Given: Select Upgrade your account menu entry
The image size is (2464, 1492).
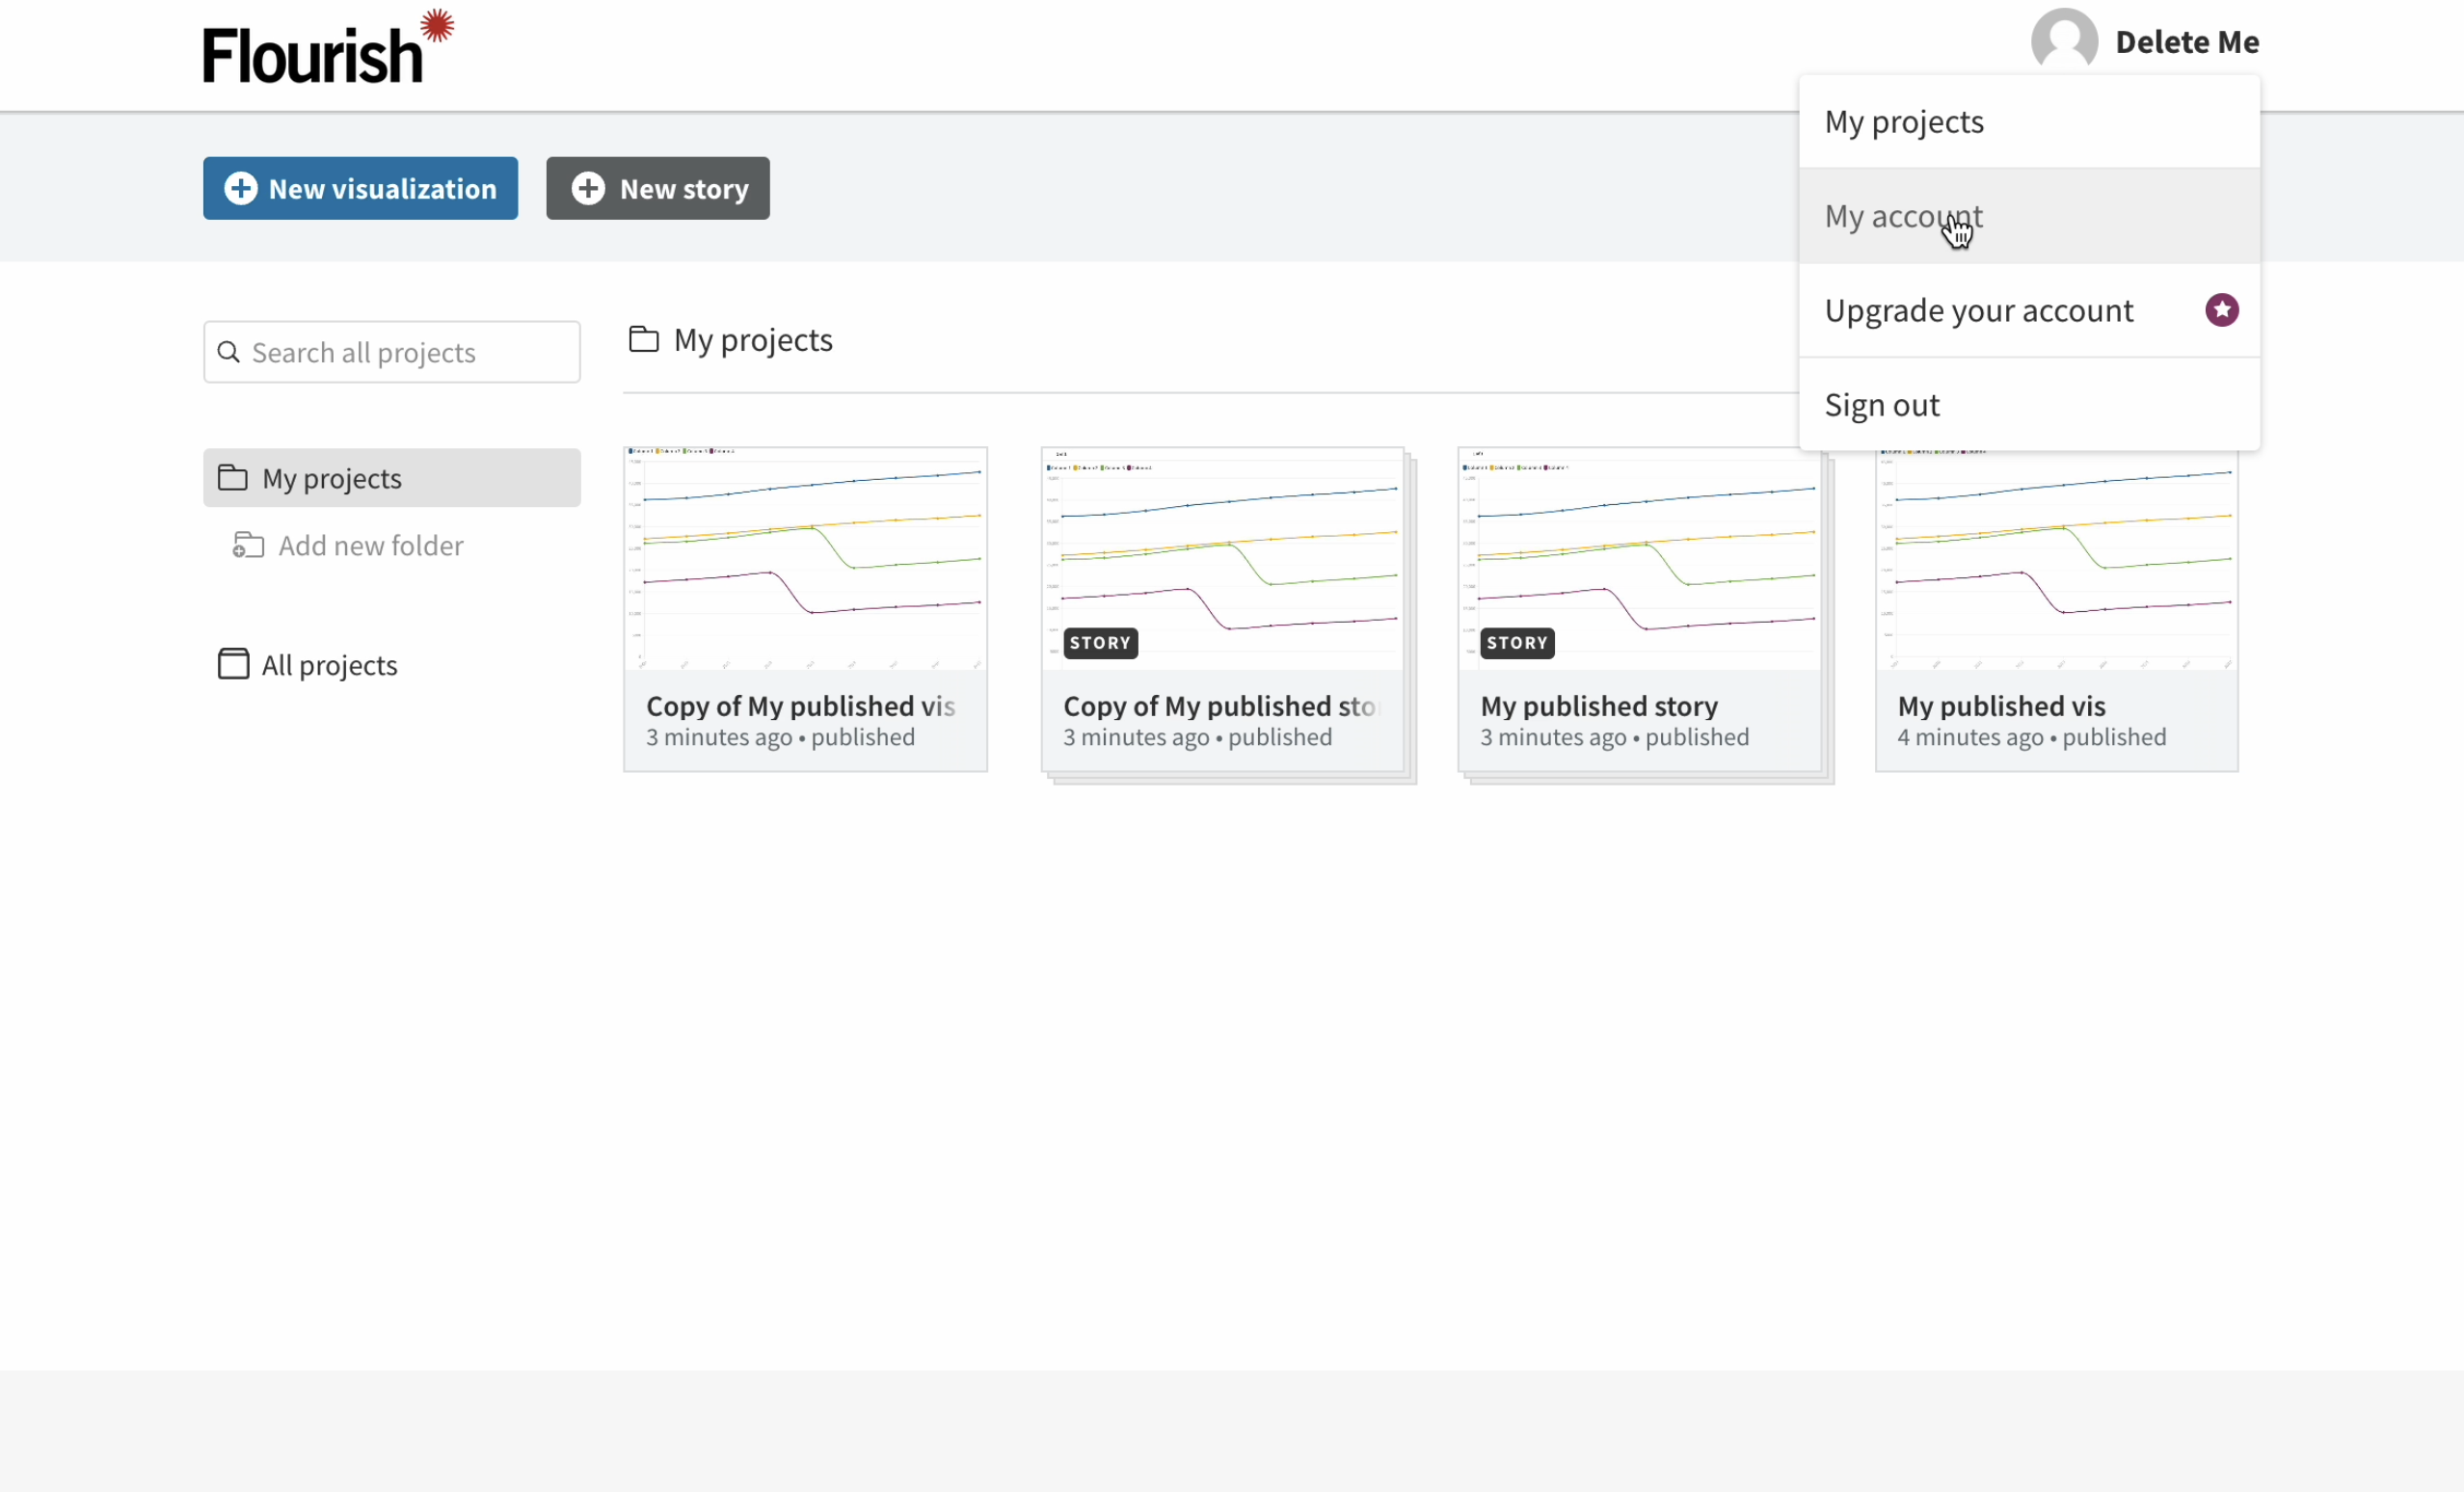Looking at the screenshot, I should [1977, 310].
